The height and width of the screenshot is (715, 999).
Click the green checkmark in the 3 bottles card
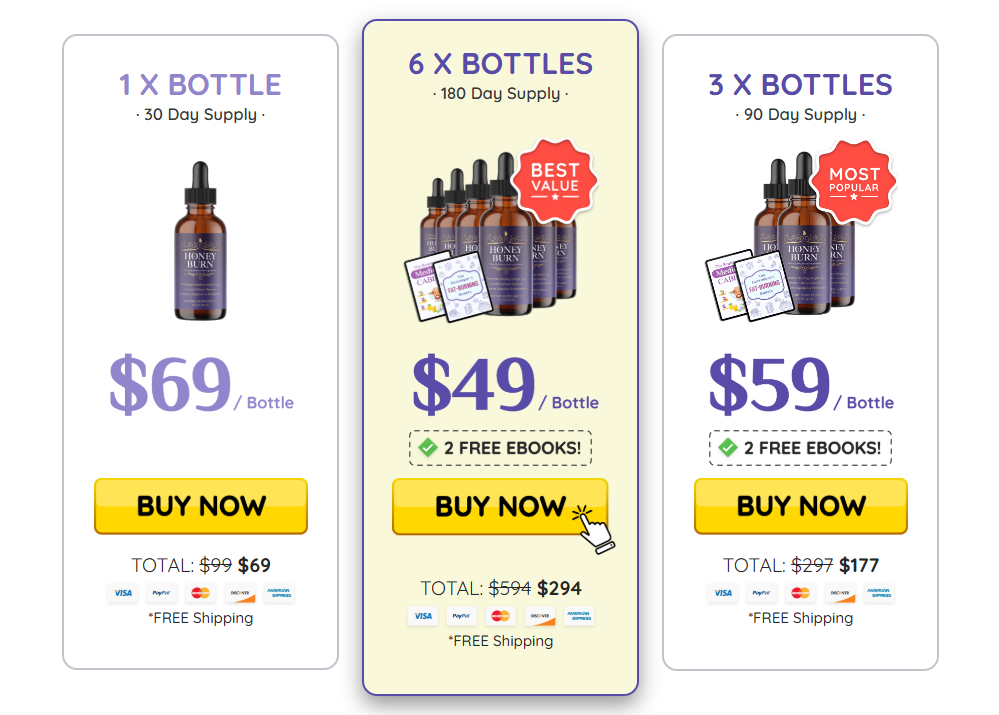coord(728,447)
